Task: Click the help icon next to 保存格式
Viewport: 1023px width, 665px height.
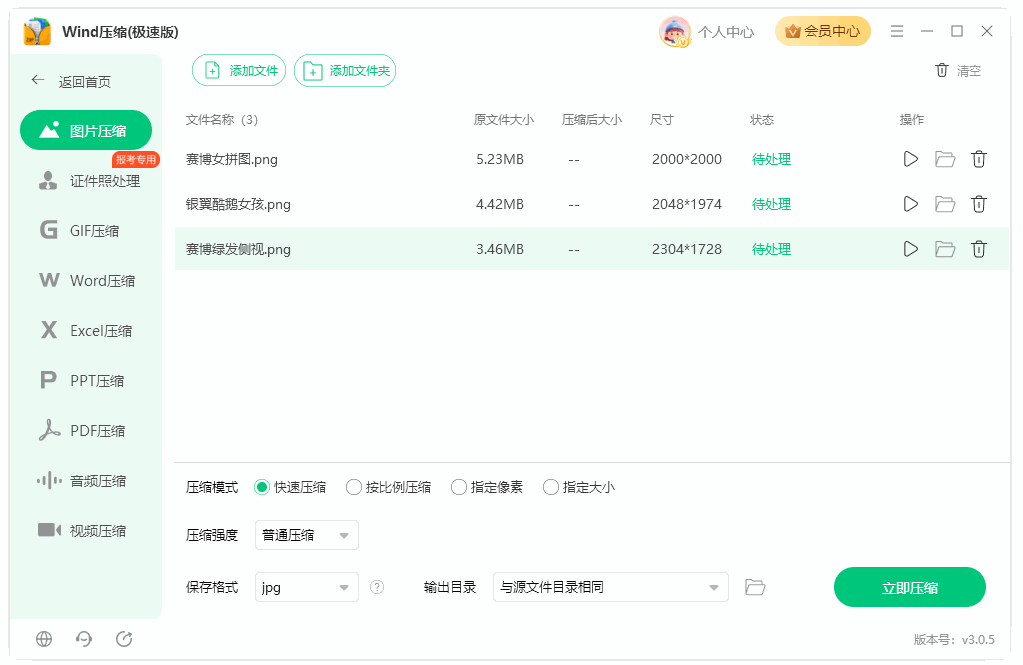Action: [x=377, y=587]
